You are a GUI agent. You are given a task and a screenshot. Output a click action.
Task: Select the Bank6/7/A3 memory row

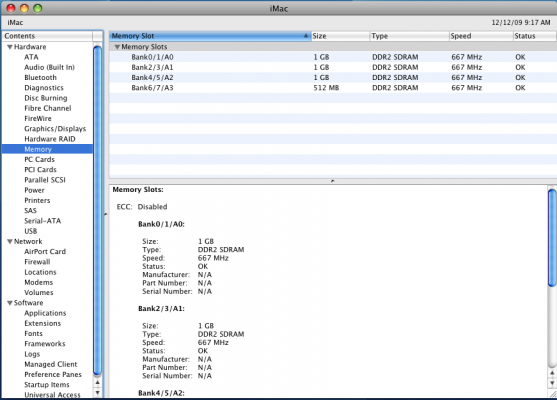point(333,88)
